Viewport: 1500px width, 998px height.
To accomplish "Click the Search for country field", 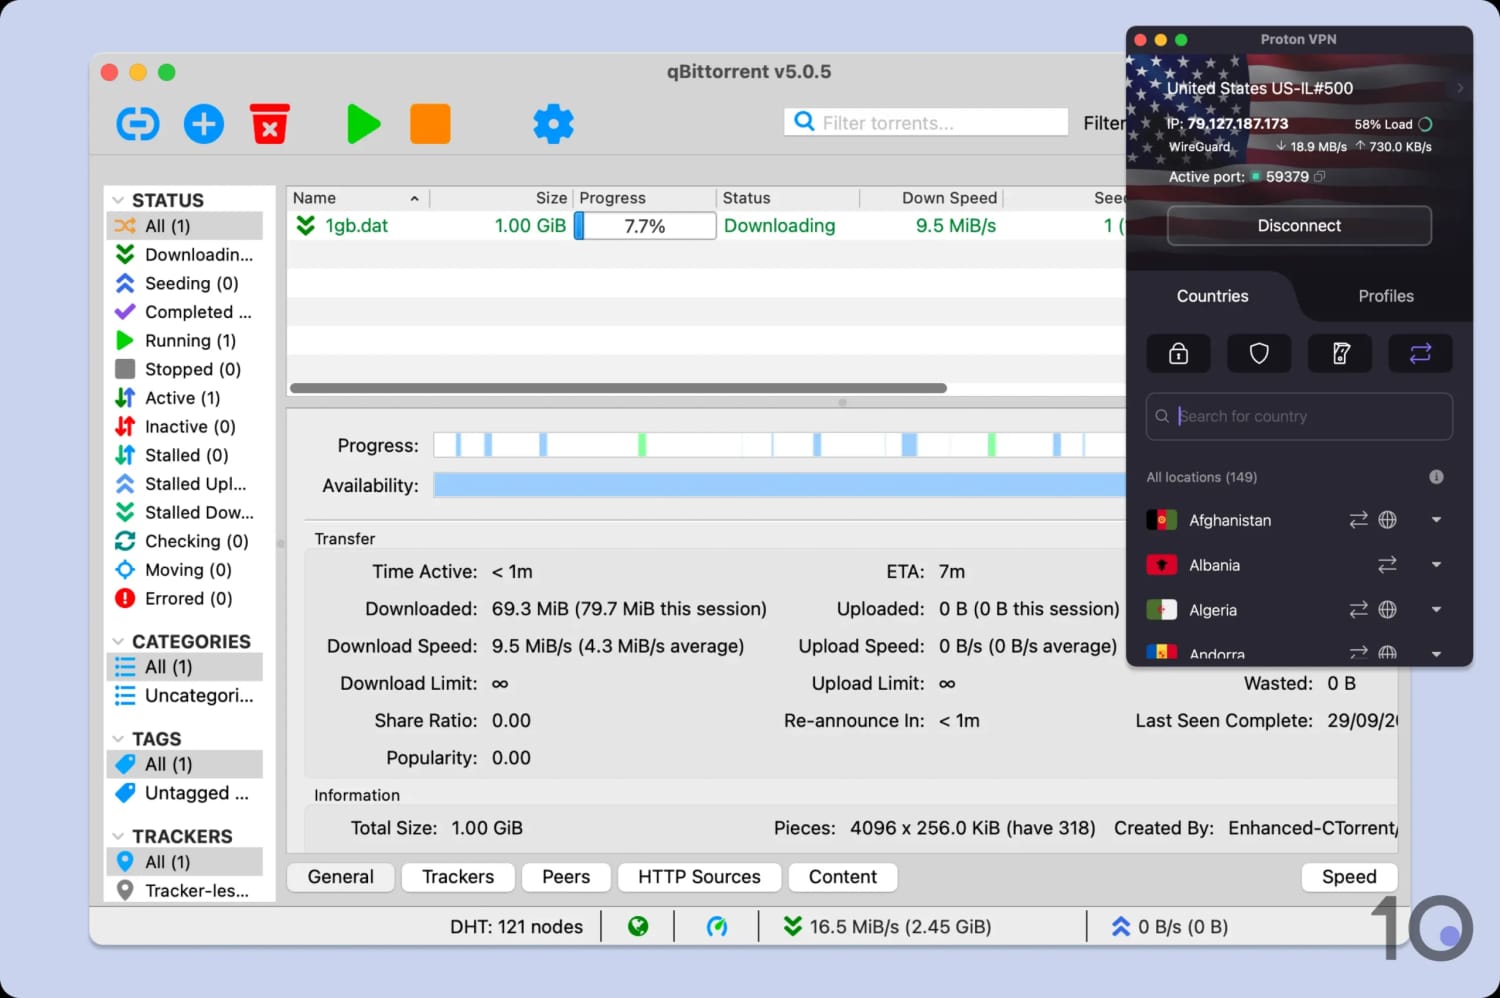I will 1299,416.
